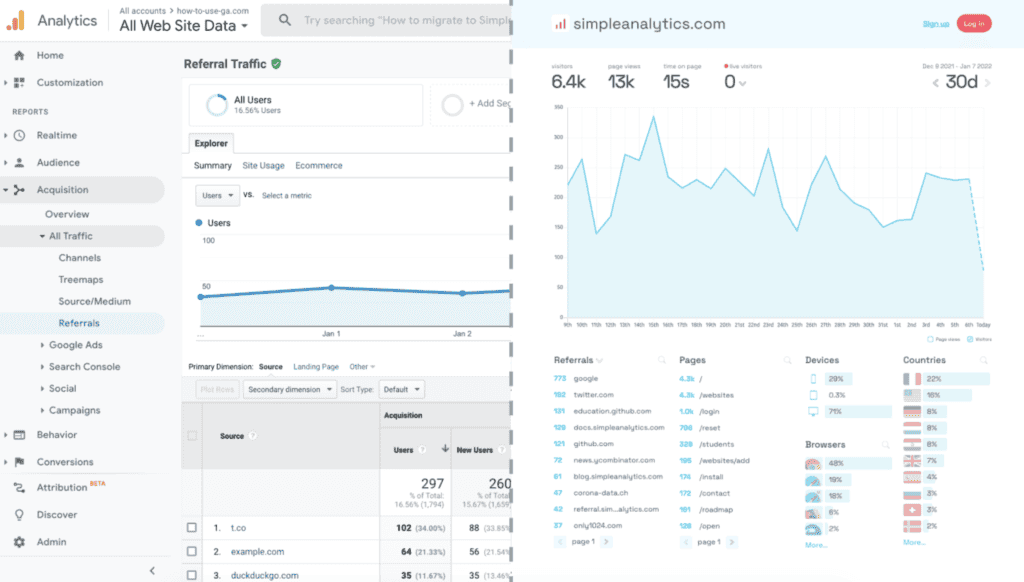
Task: Toggle the Page views chart legend checkbox
Action: click(x=930, y=339)
